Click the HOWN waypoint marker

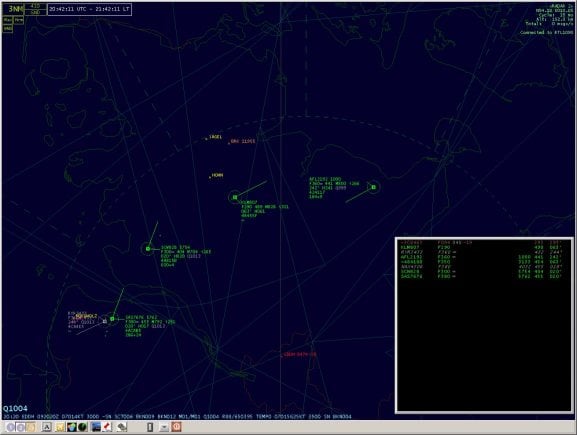[x=216, y=176]
